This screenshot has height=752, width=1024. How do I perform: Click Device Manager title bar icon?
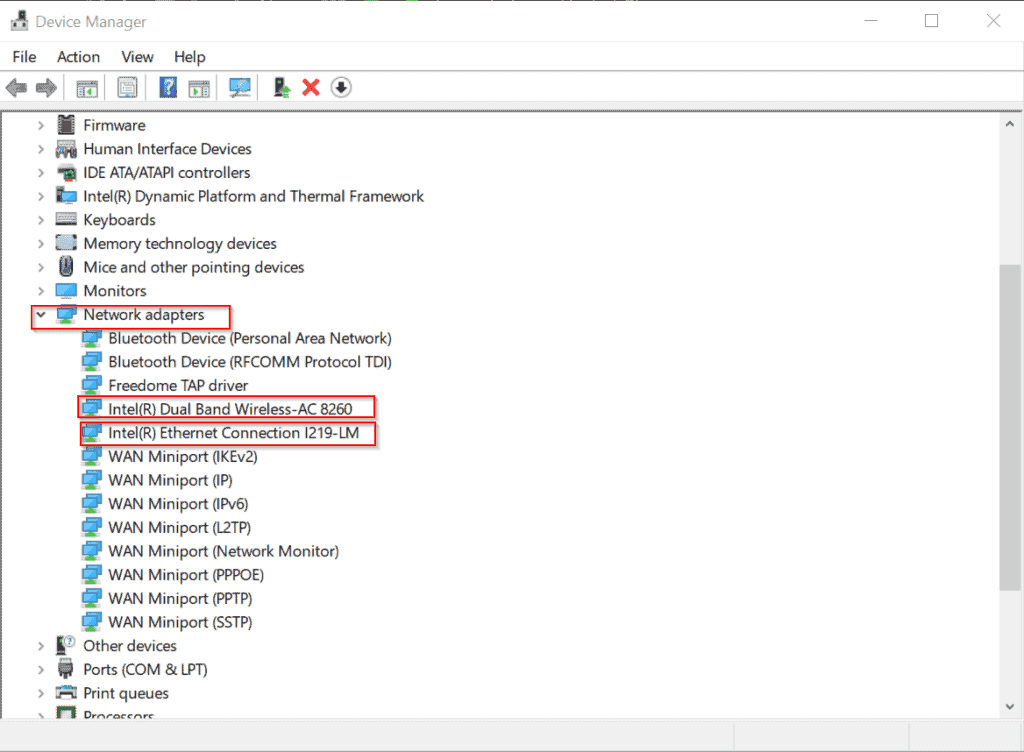20,21
